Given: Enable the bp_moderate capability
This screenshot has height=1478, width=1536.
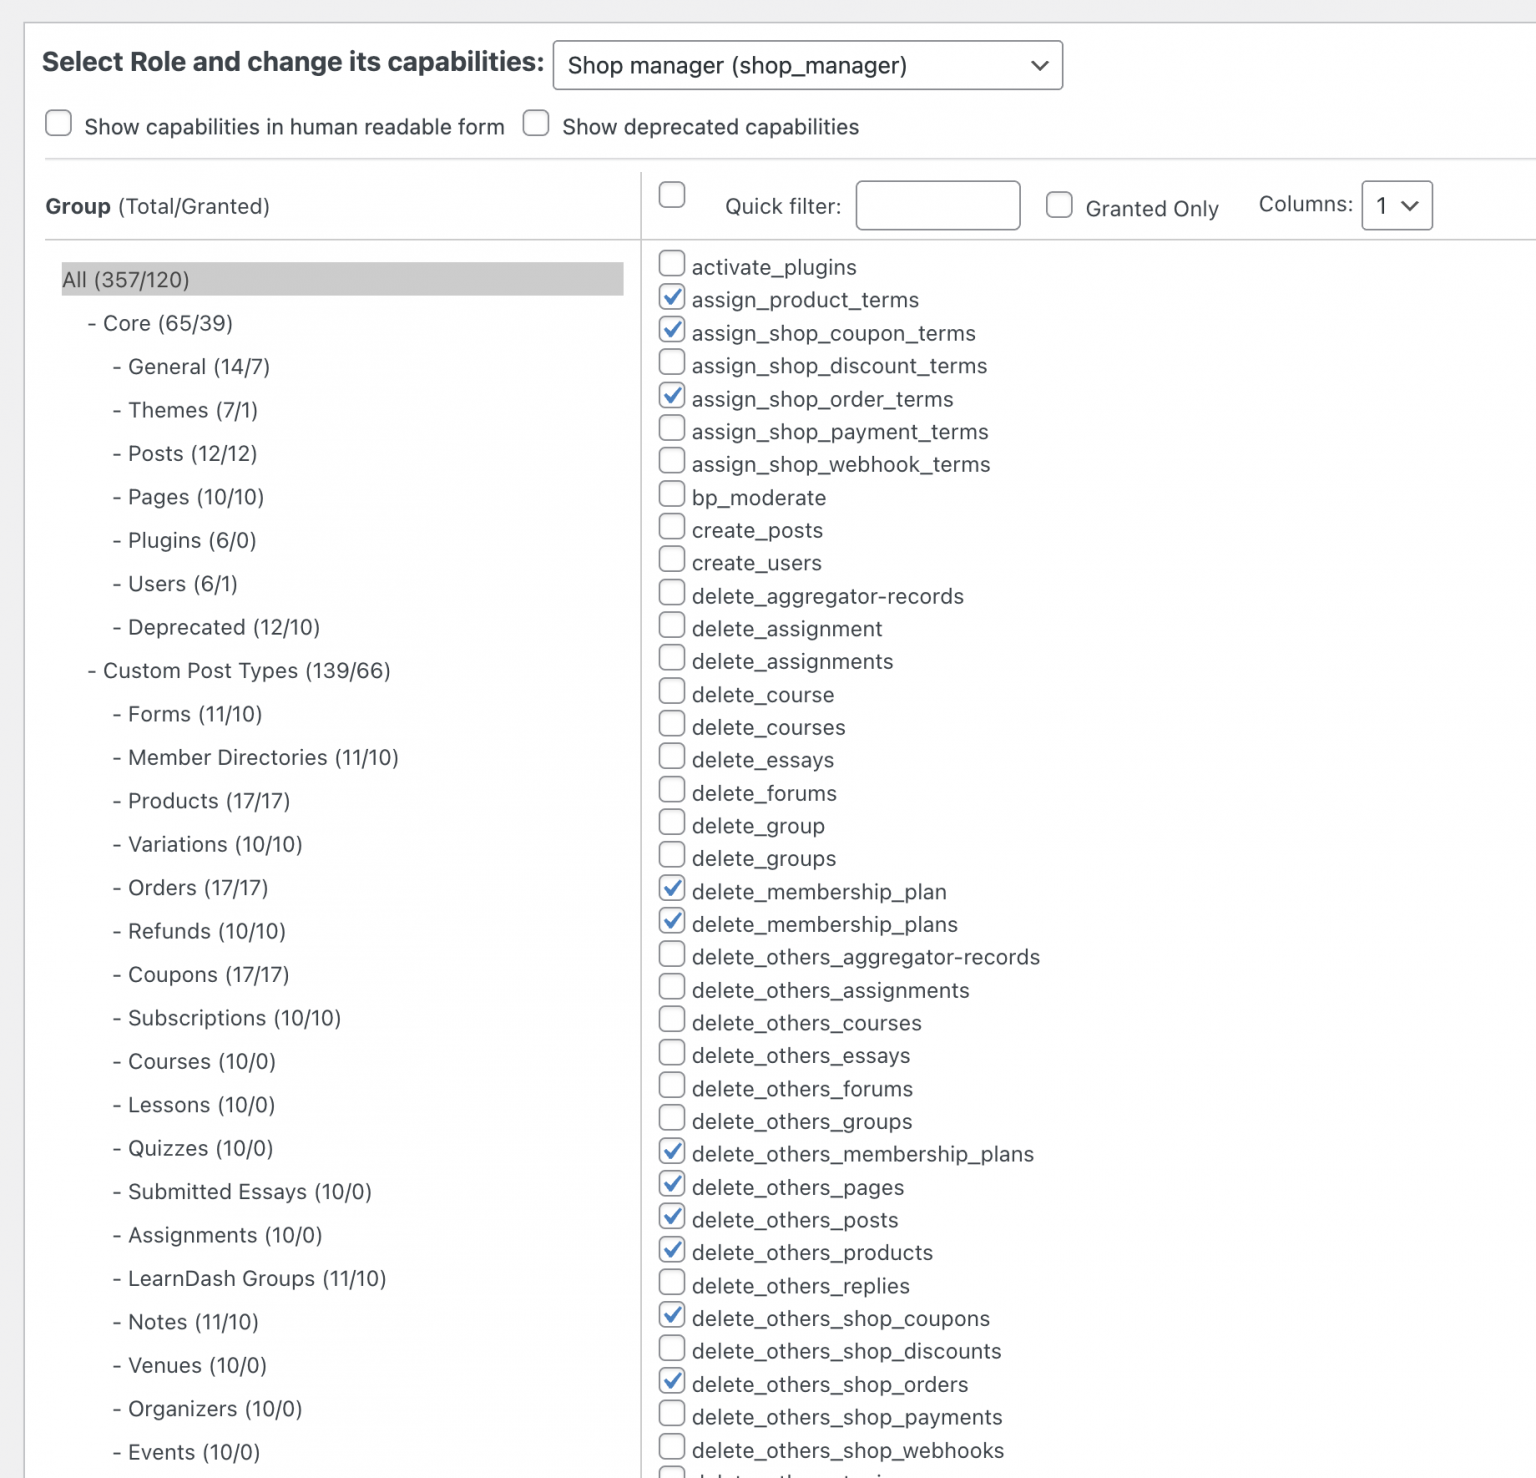Looking at the screenshot, I should [671, 493].
